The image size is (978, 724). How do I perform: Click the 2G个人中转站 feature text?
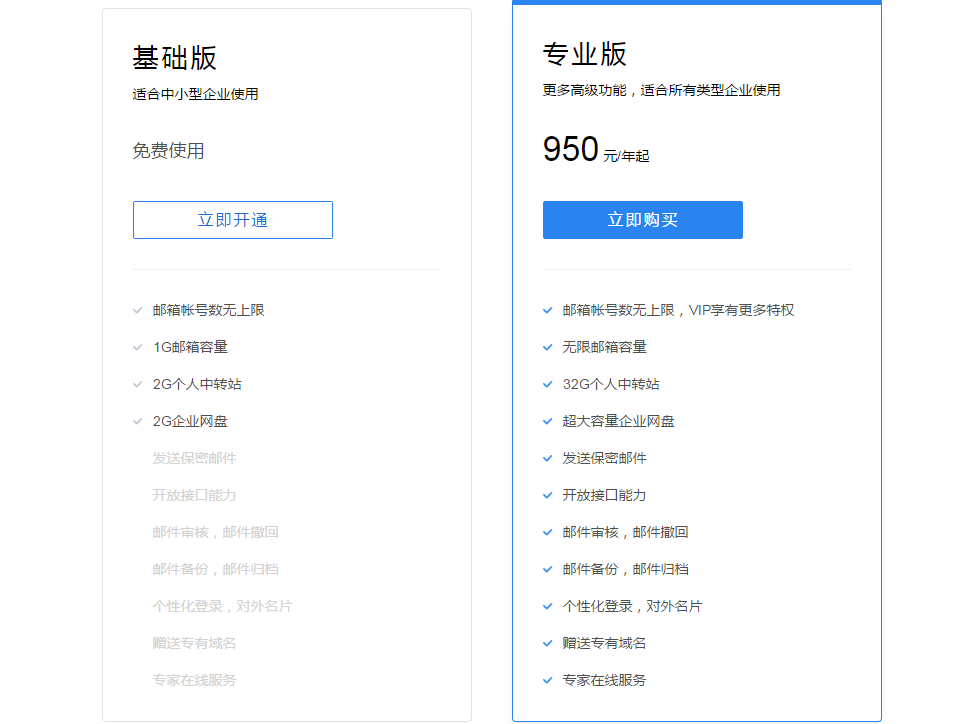tap(197, 384)
